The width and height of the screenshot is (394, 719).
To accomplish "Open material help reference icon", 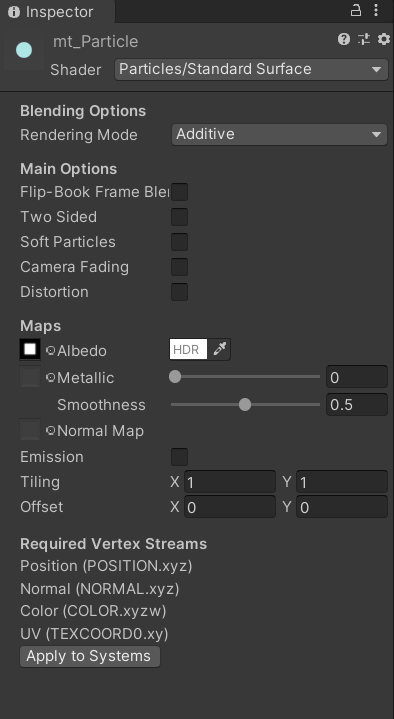I will (x=344, y=39).
